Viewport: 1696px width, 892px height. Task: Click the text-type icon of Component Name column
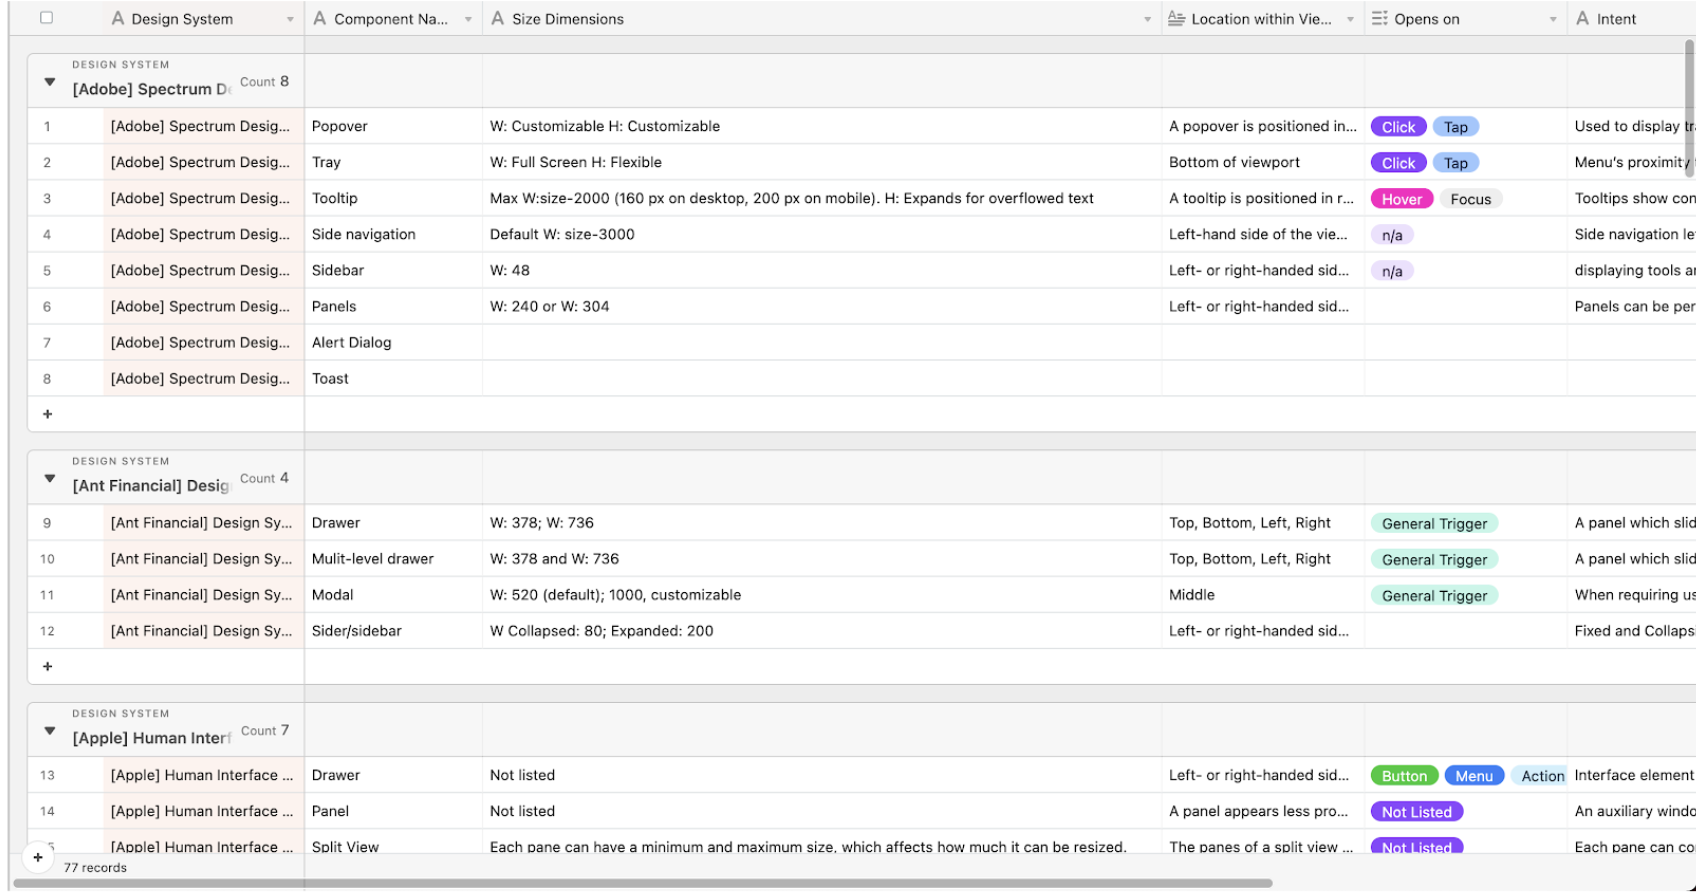click(320, 19)
